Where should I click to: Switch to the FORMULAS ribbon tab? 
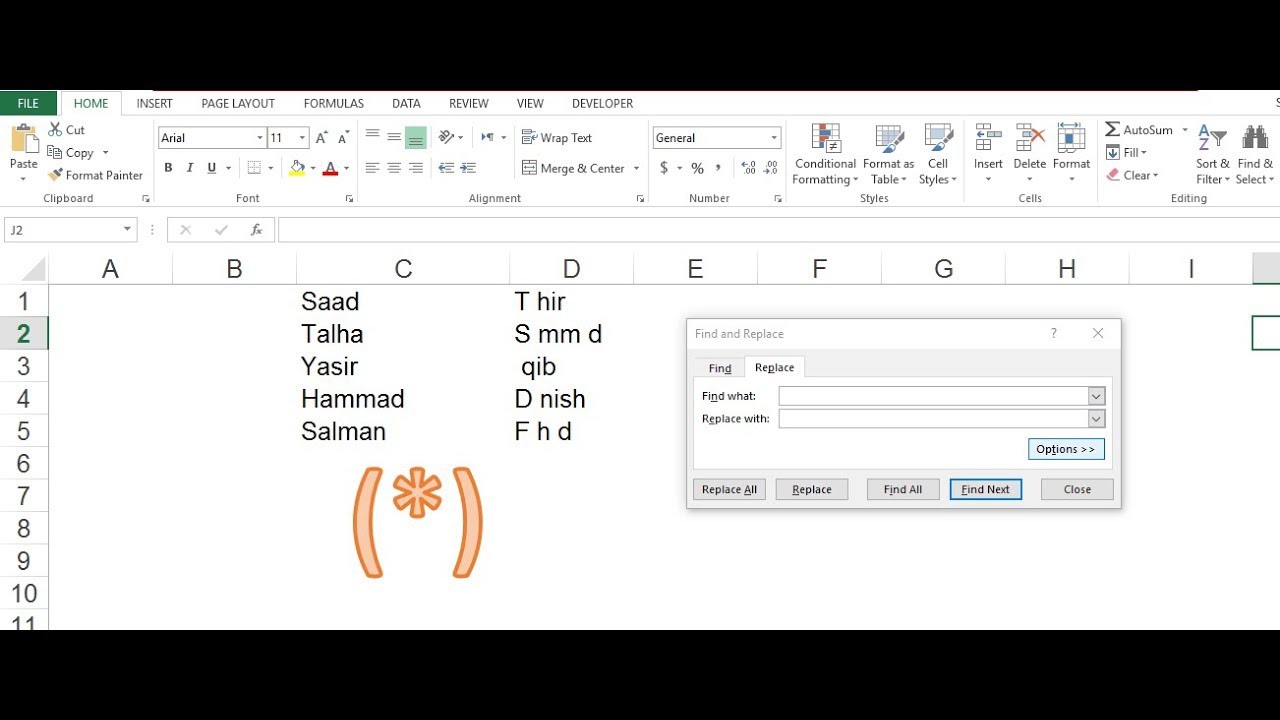[334, 103]
